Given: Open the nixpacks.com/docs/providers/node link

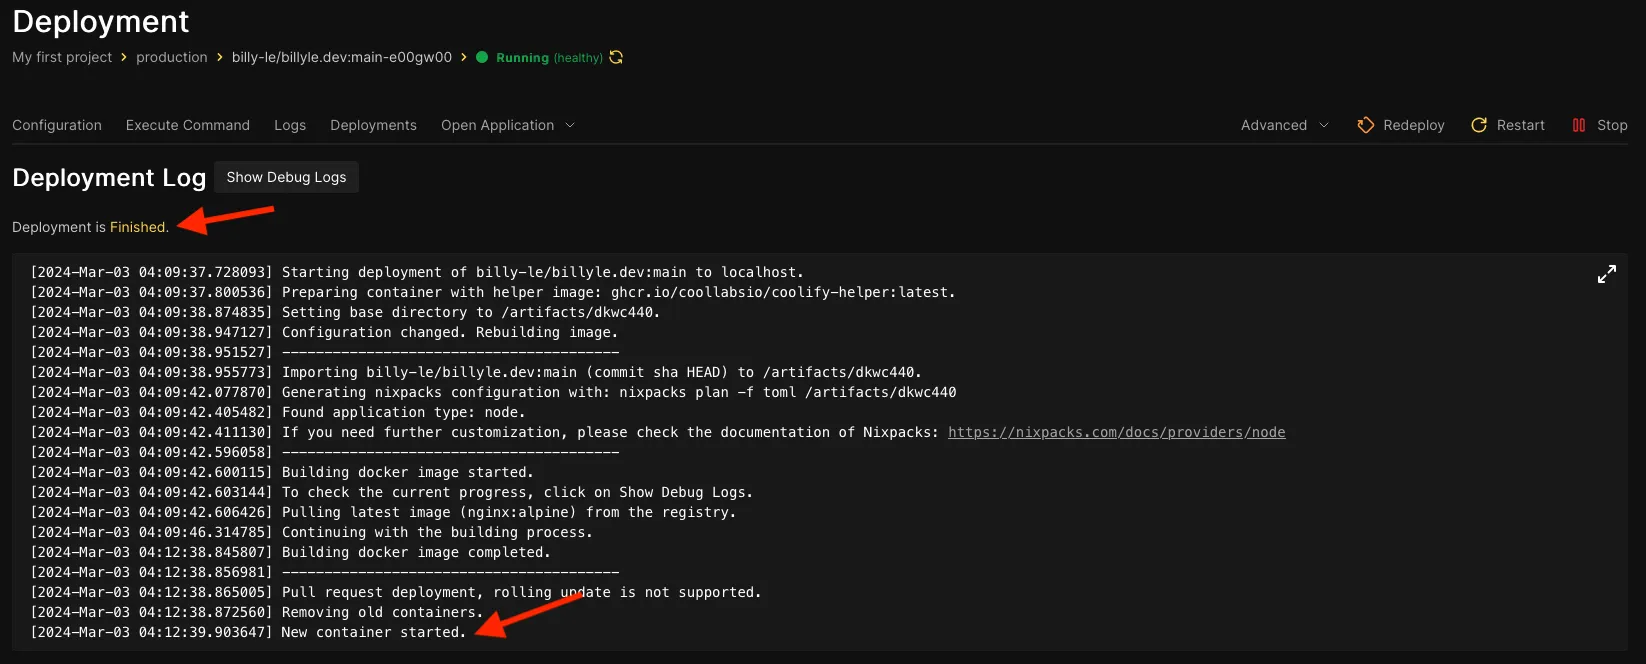Looking at the screenshot, I should [x=1117, y=432].
